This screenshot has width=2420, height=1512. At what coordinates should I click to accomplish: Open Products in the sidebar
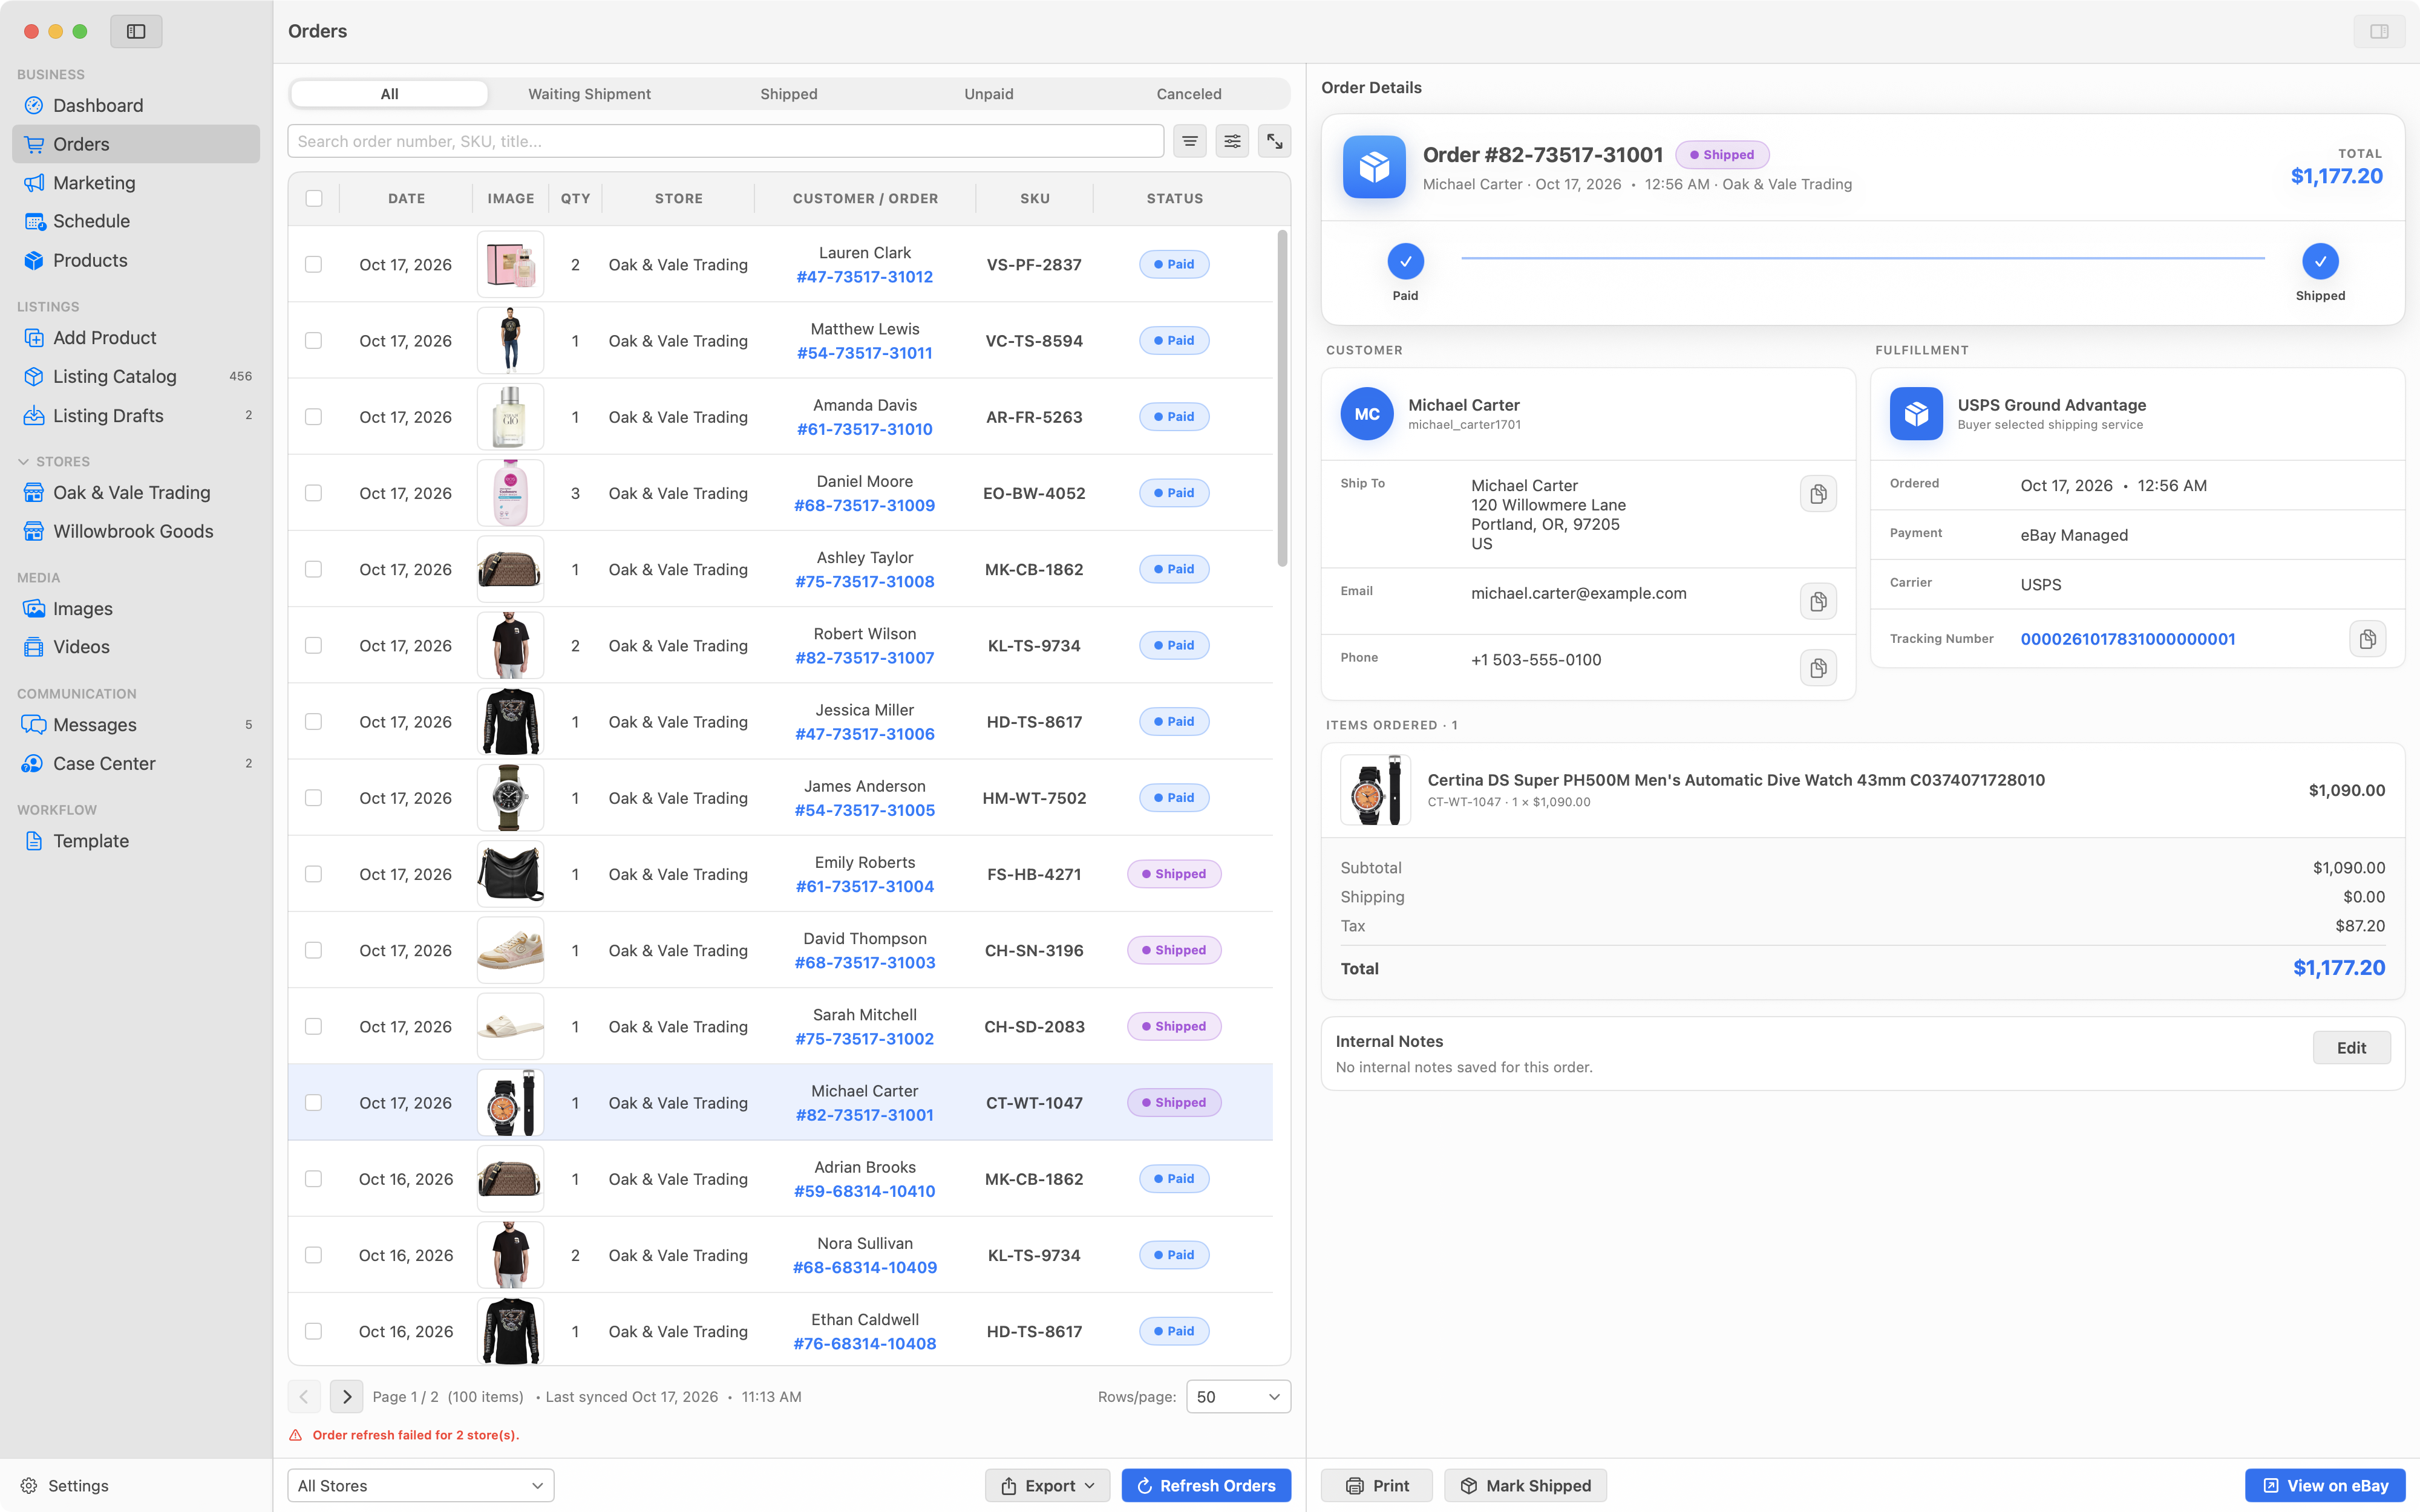[x=136, y=260]
